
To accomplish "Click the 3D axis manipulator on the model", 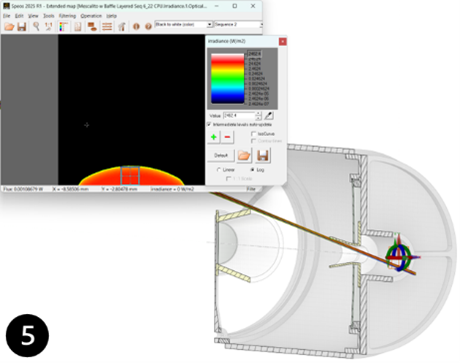I will click(400, 257).
